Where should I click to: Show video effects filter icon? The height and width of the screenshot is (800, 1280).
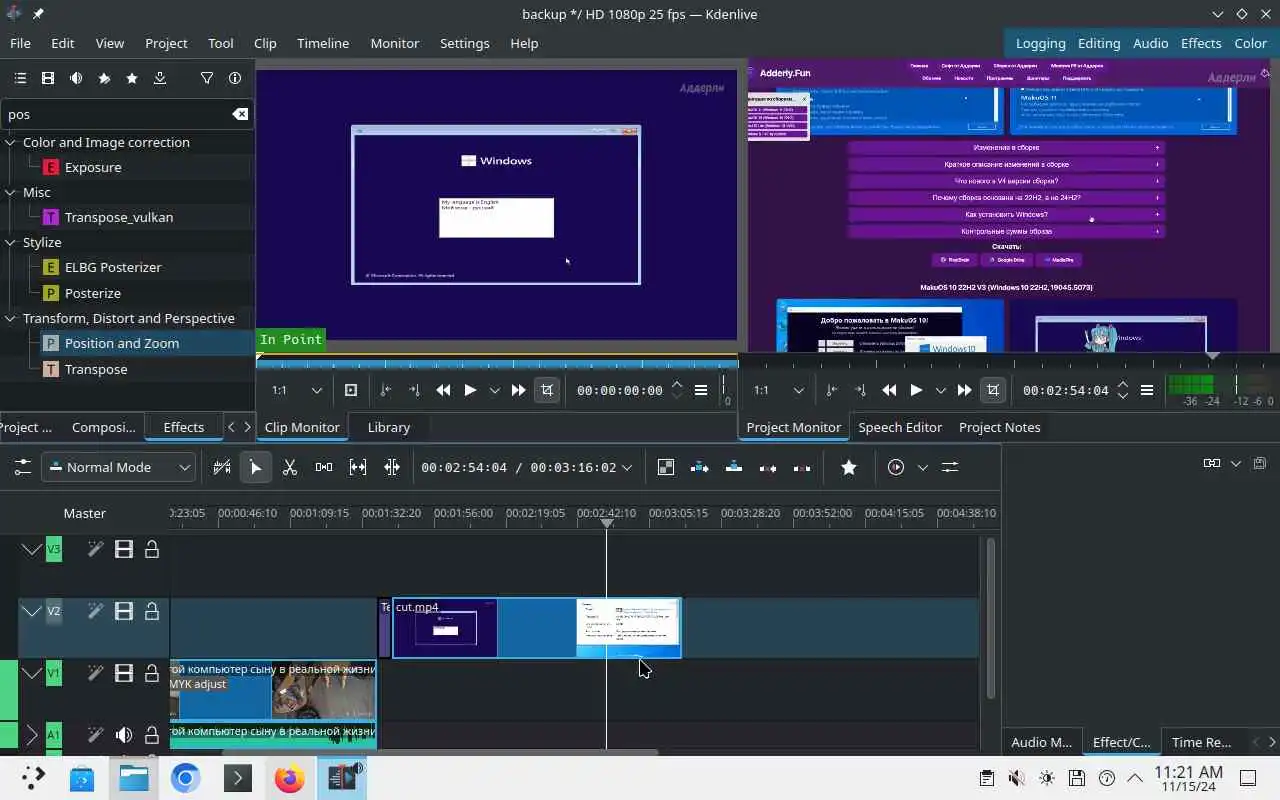[x=48, y=78]
